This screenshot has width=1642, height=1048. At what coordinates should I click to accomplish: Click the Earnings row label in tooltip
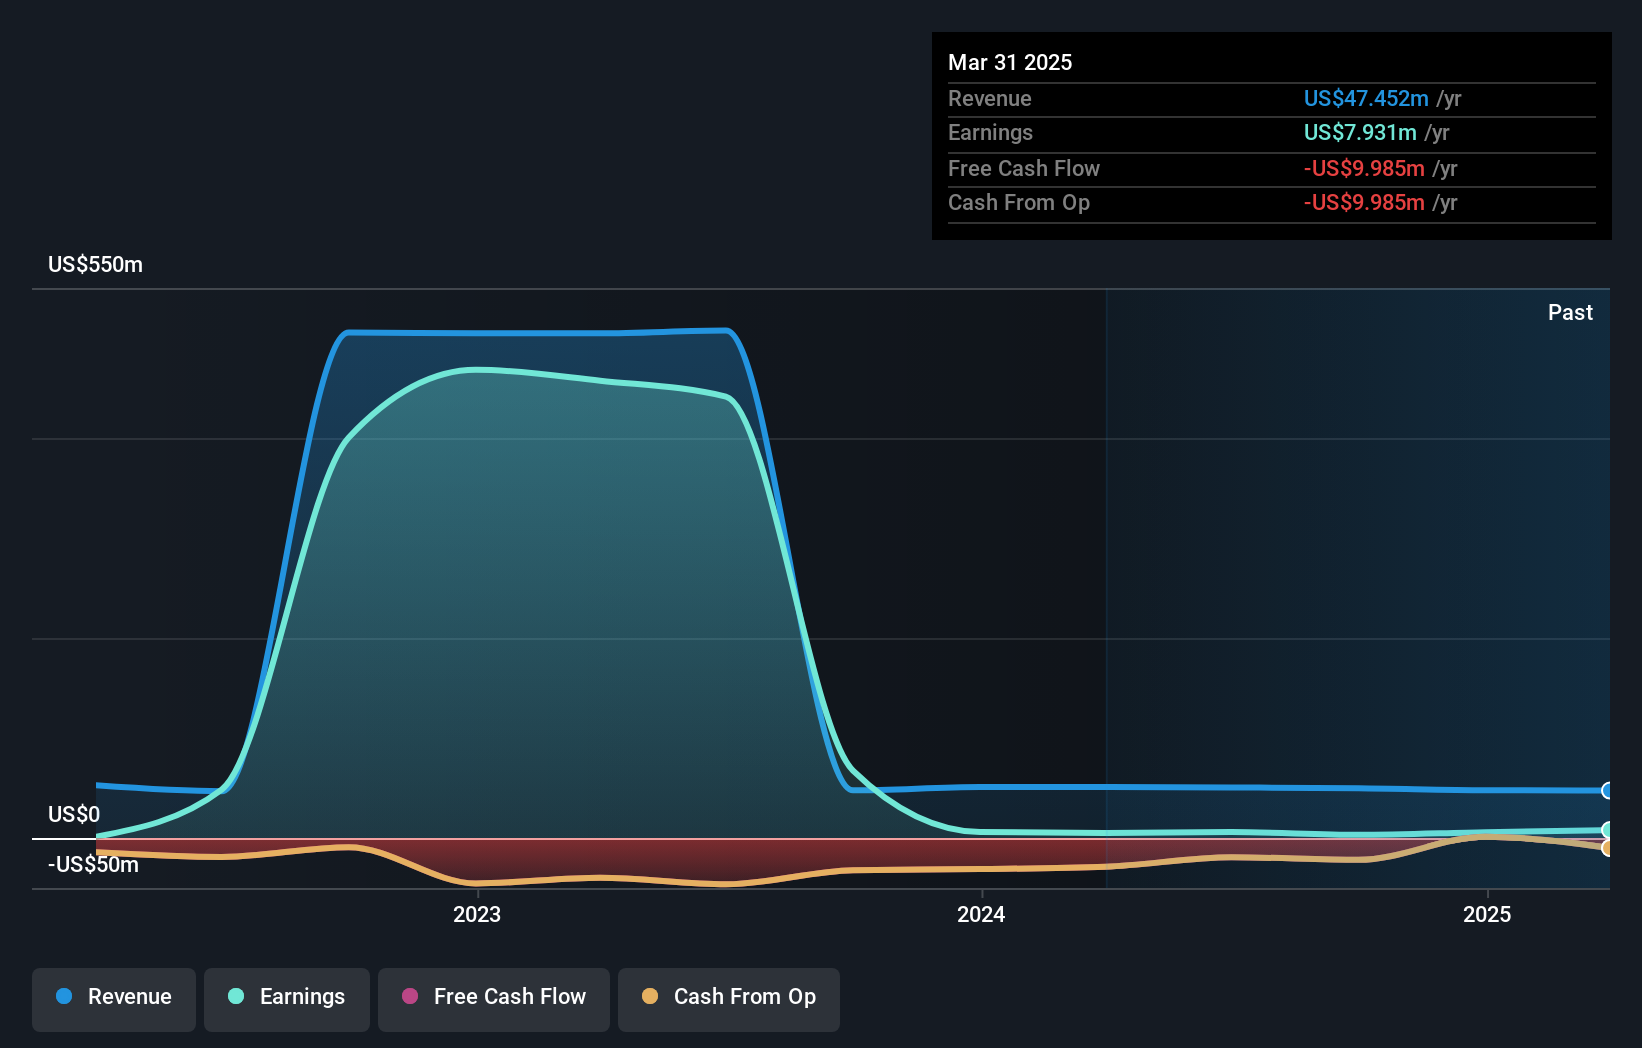[x=990, y=132]
